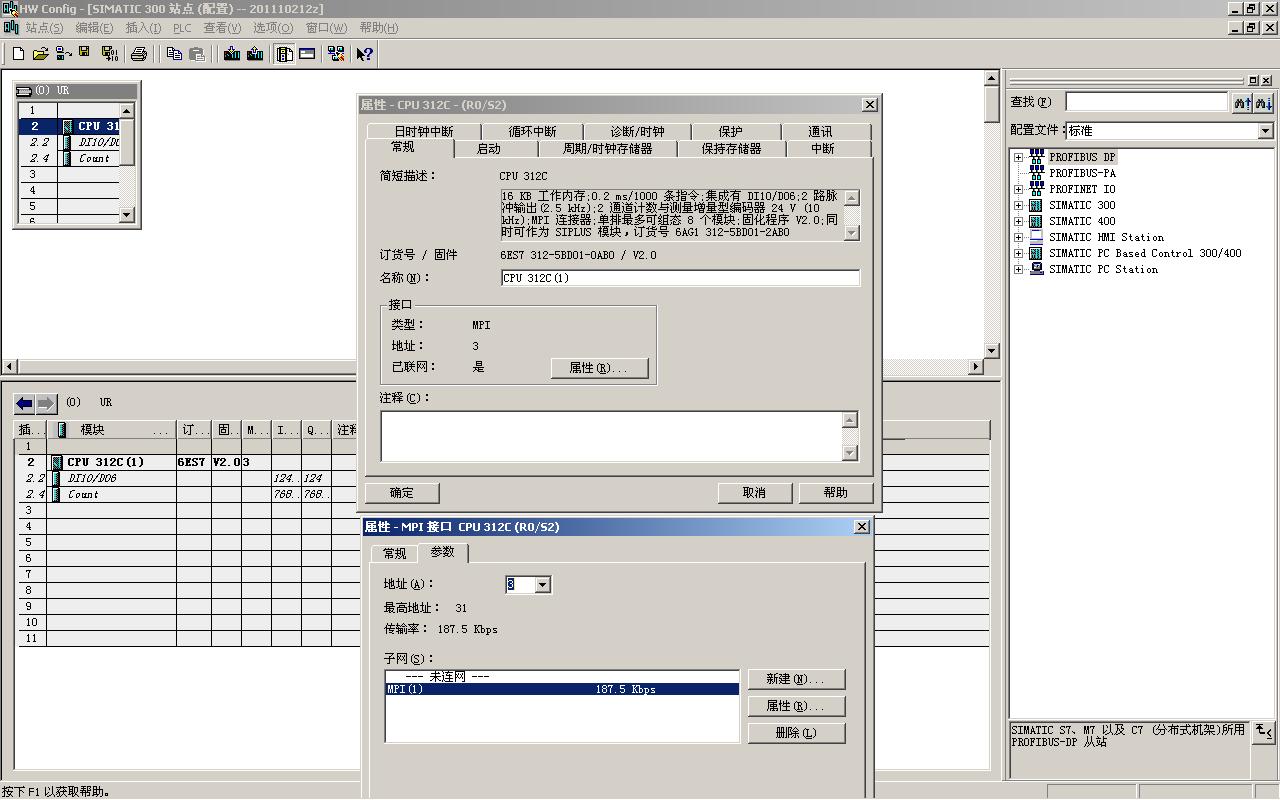Click 帮助 in CPU 312C properties

tap(836, 492)
